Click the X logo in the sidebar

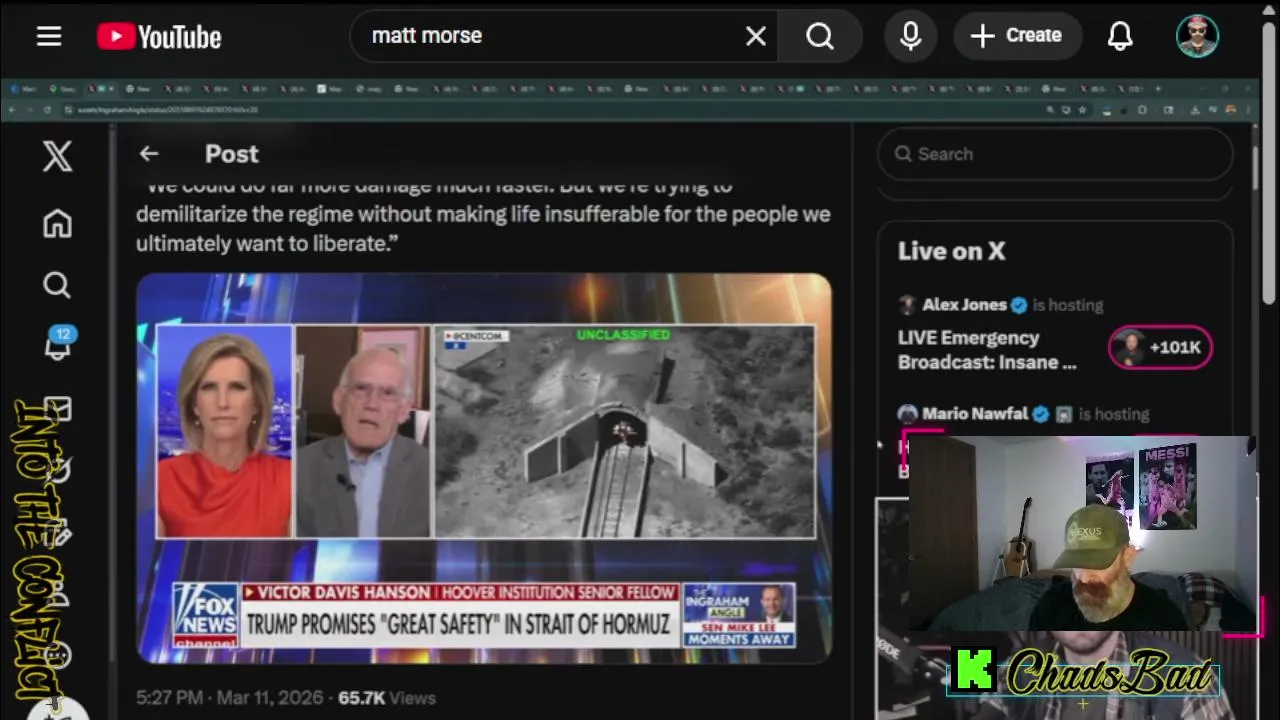(x=57, y=156)
